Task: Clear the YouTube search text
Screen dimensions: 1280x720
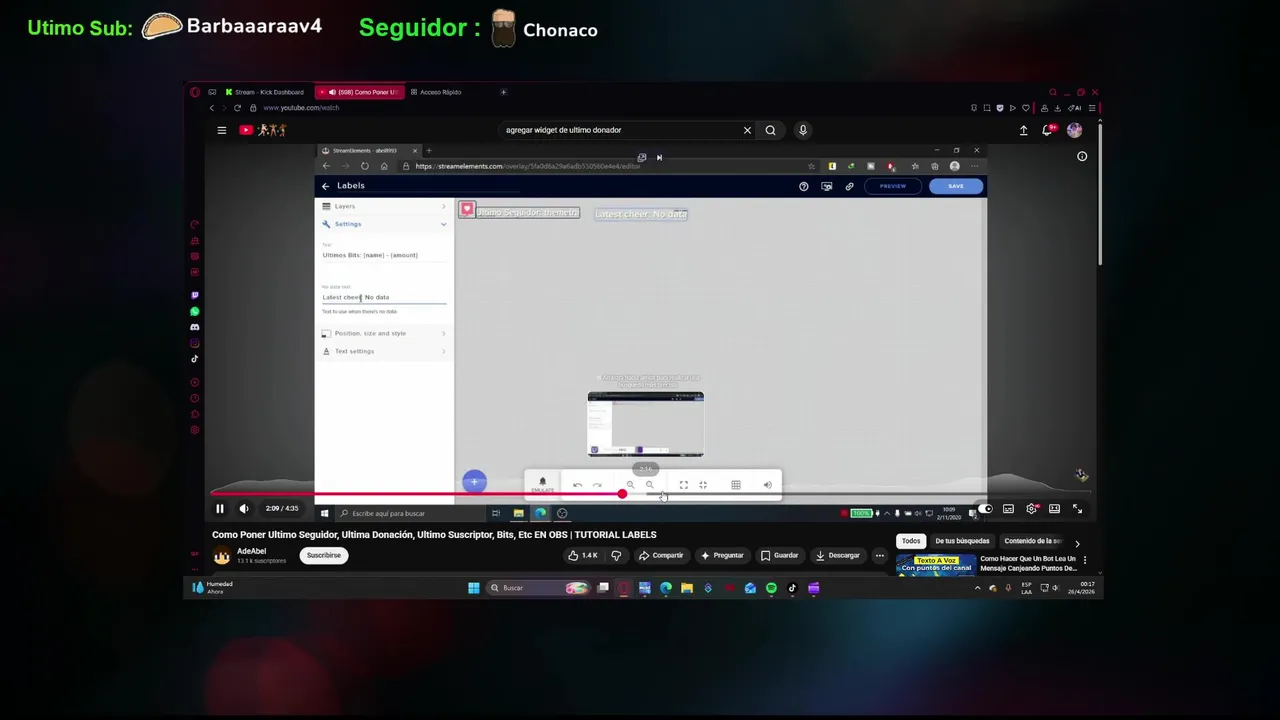Action: pyautogui.click(x=747, y=130)
